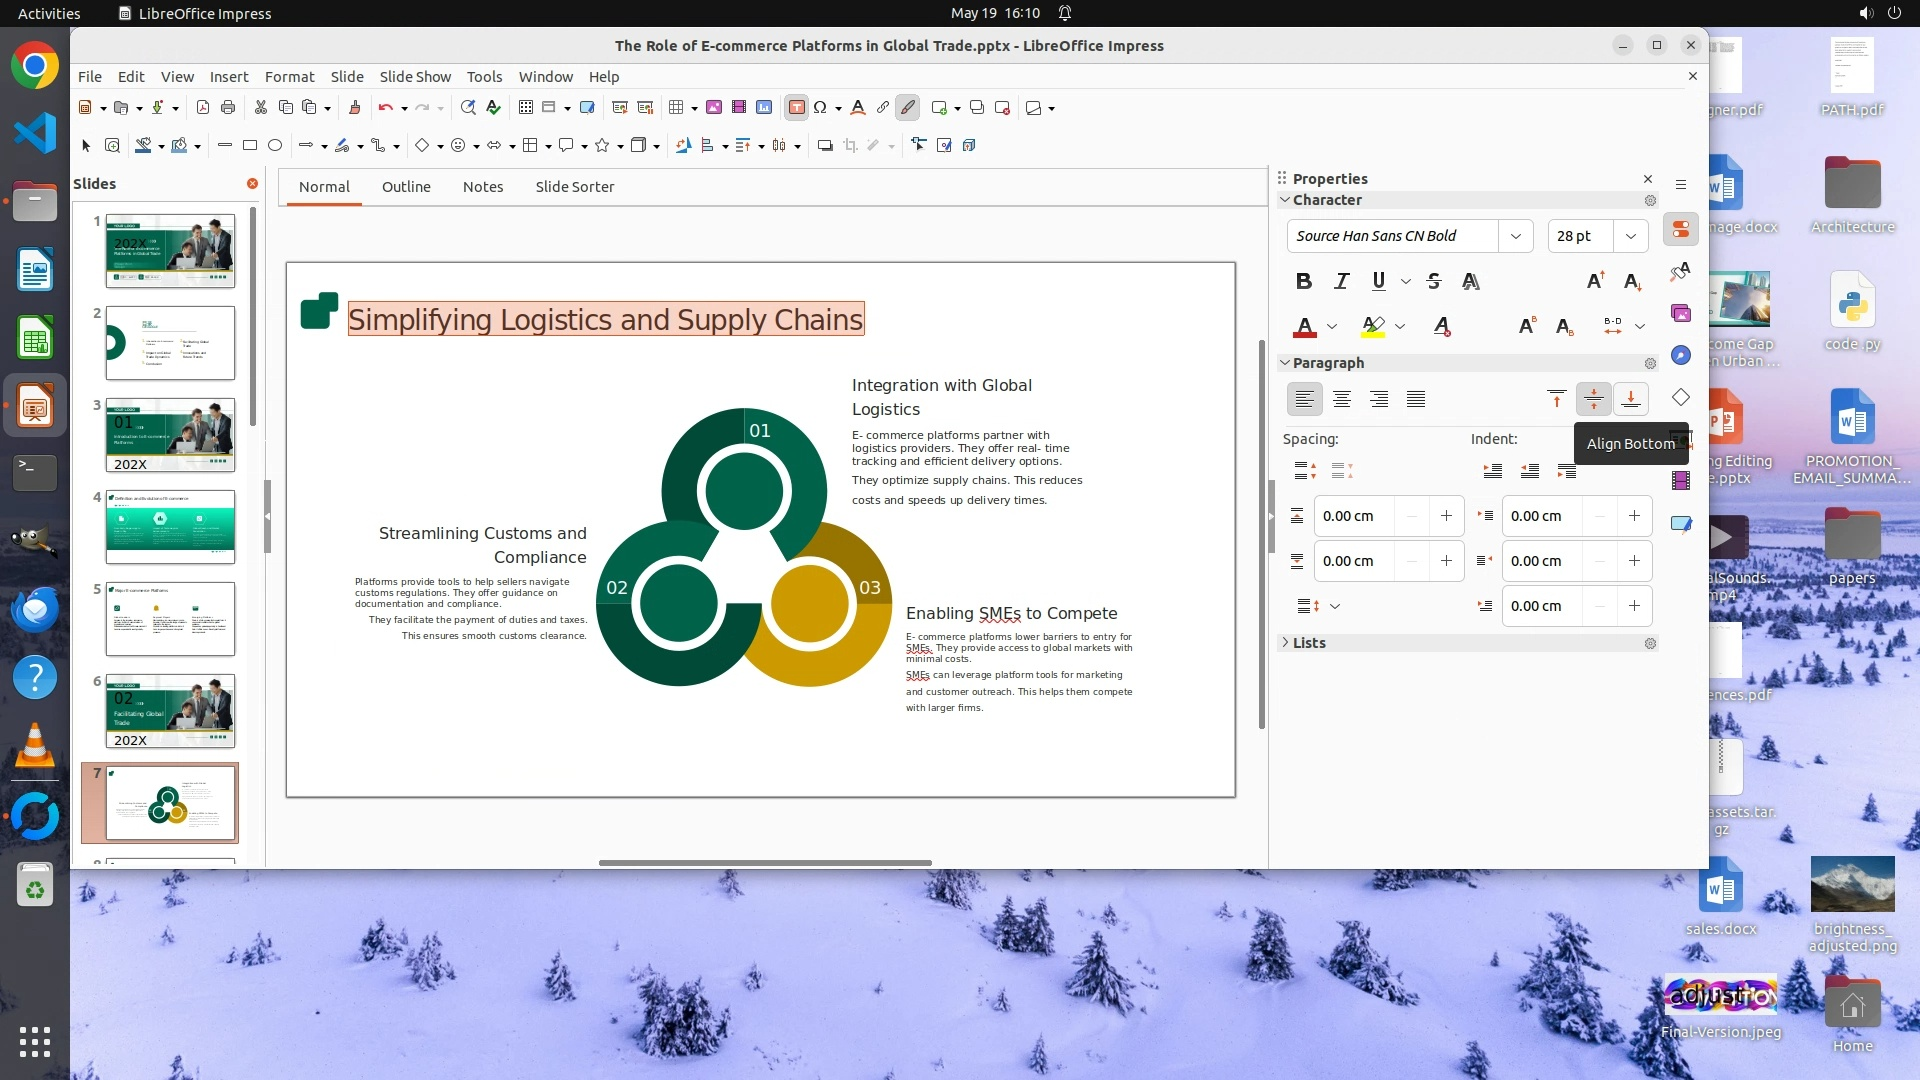
Task: Open the Slide Show menu
Action: pos(414,76)
